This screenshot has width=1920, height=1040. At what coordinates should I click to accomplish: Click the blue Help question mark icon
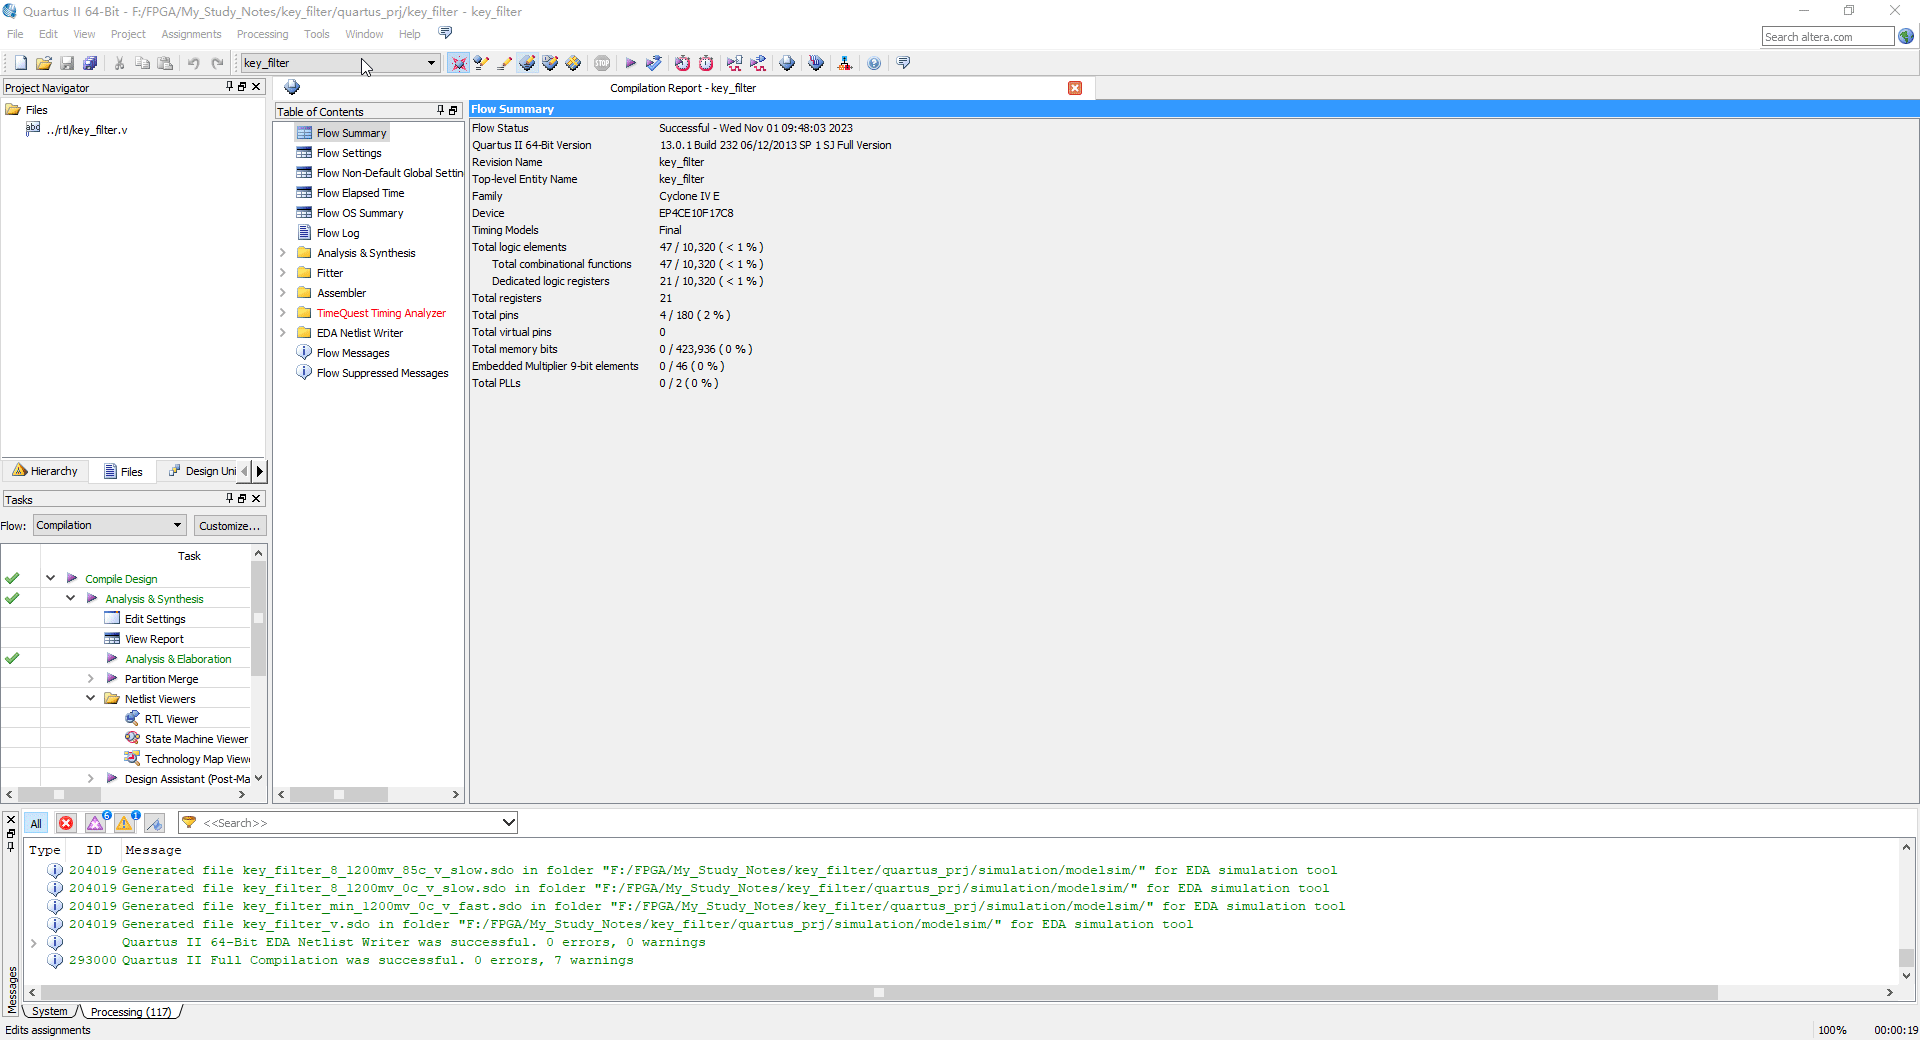tap(874, 63)
